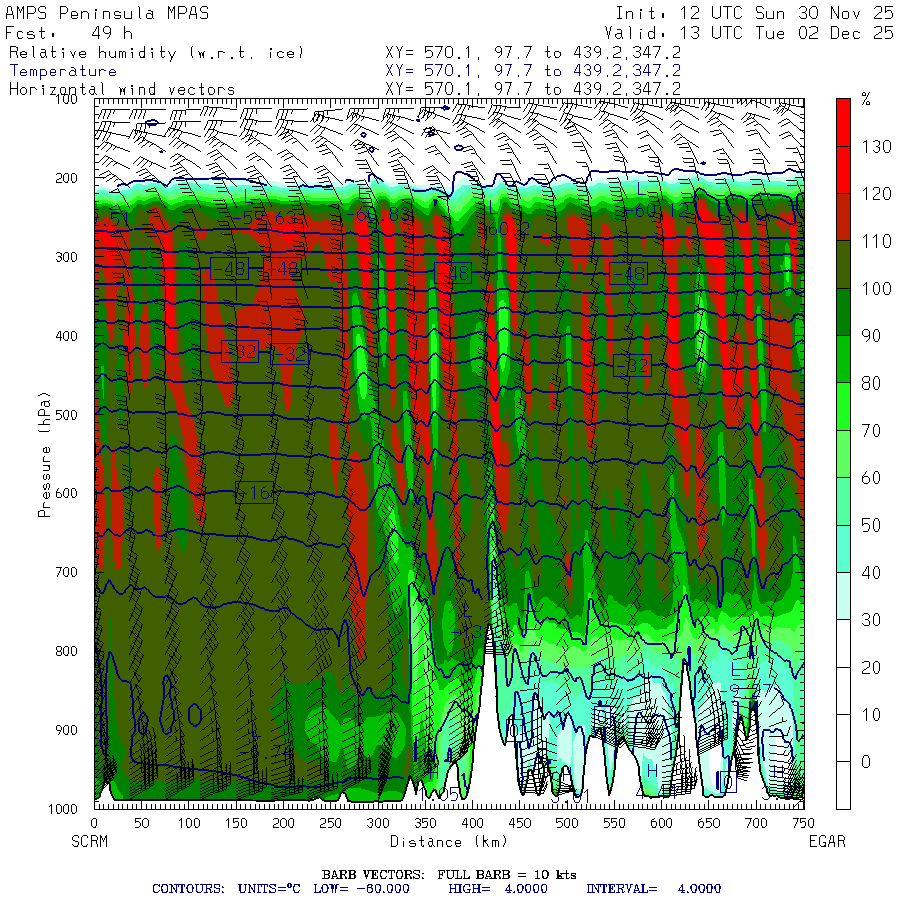The width and height of the screenshot is (900, 900).
Task: Click the -16 temperature contour label box
Action: click(x=254, y=492)
